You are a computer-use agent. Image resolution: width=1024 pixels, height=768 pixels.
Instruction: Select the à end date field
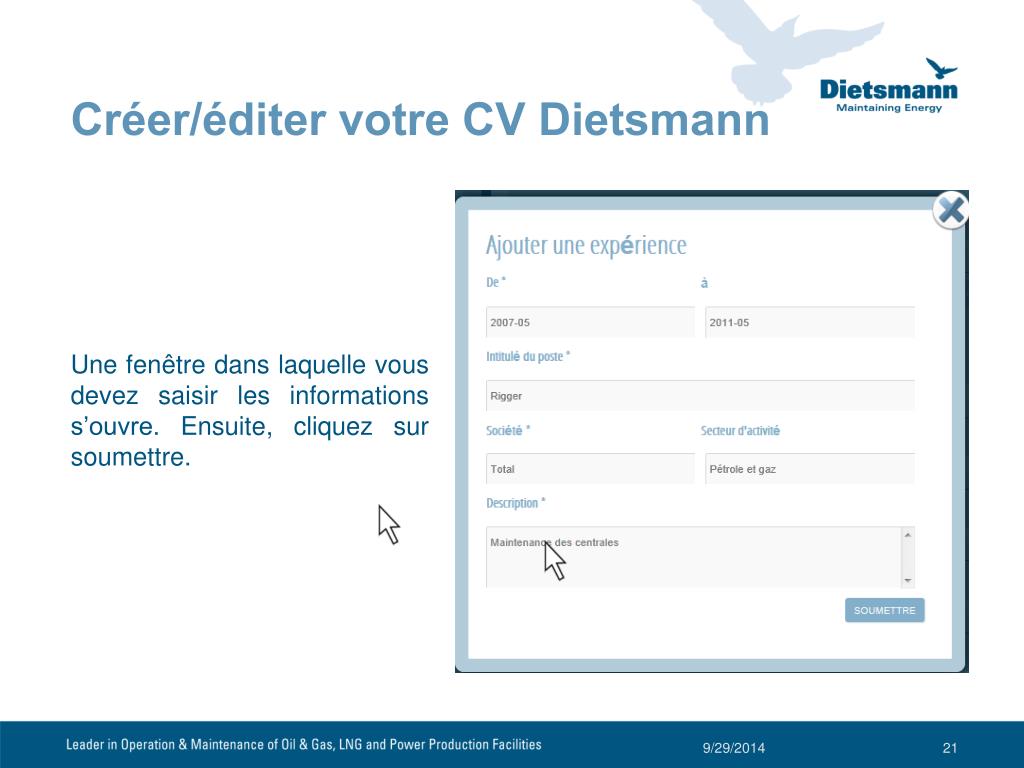[810, 322]
